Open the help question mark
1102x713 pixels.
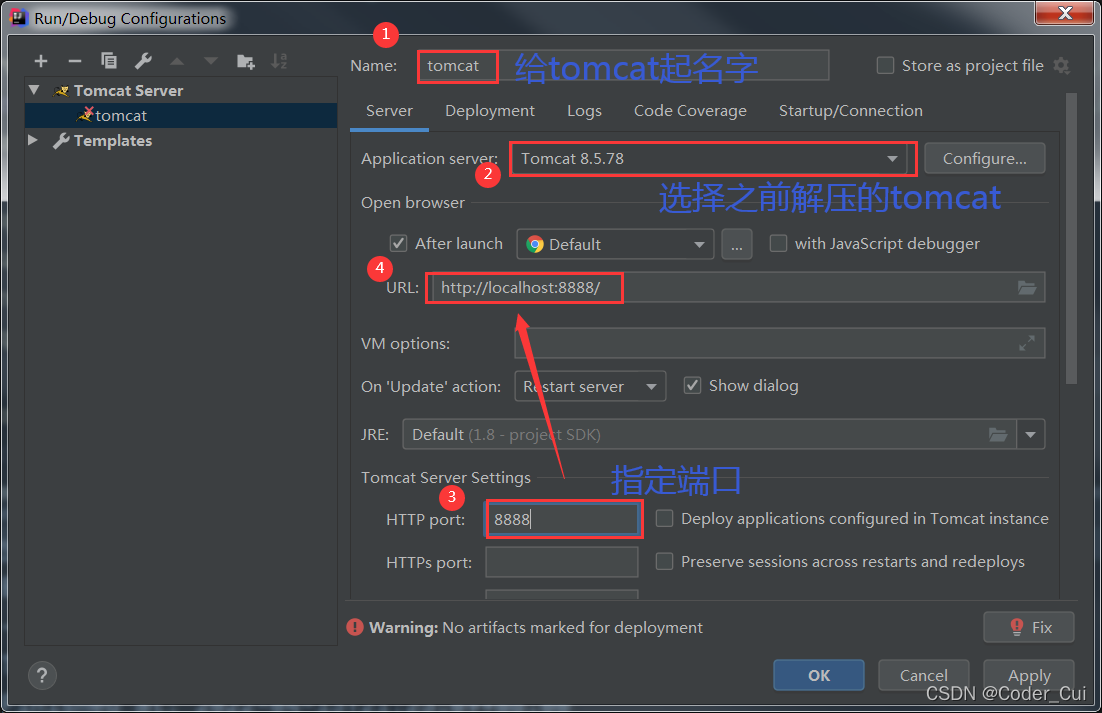pos(42,675)
